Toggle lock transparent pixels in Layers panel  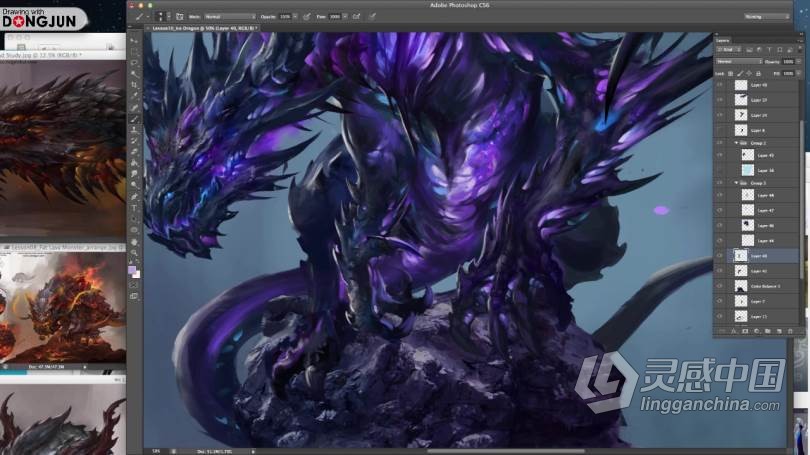tap(730, 74)
